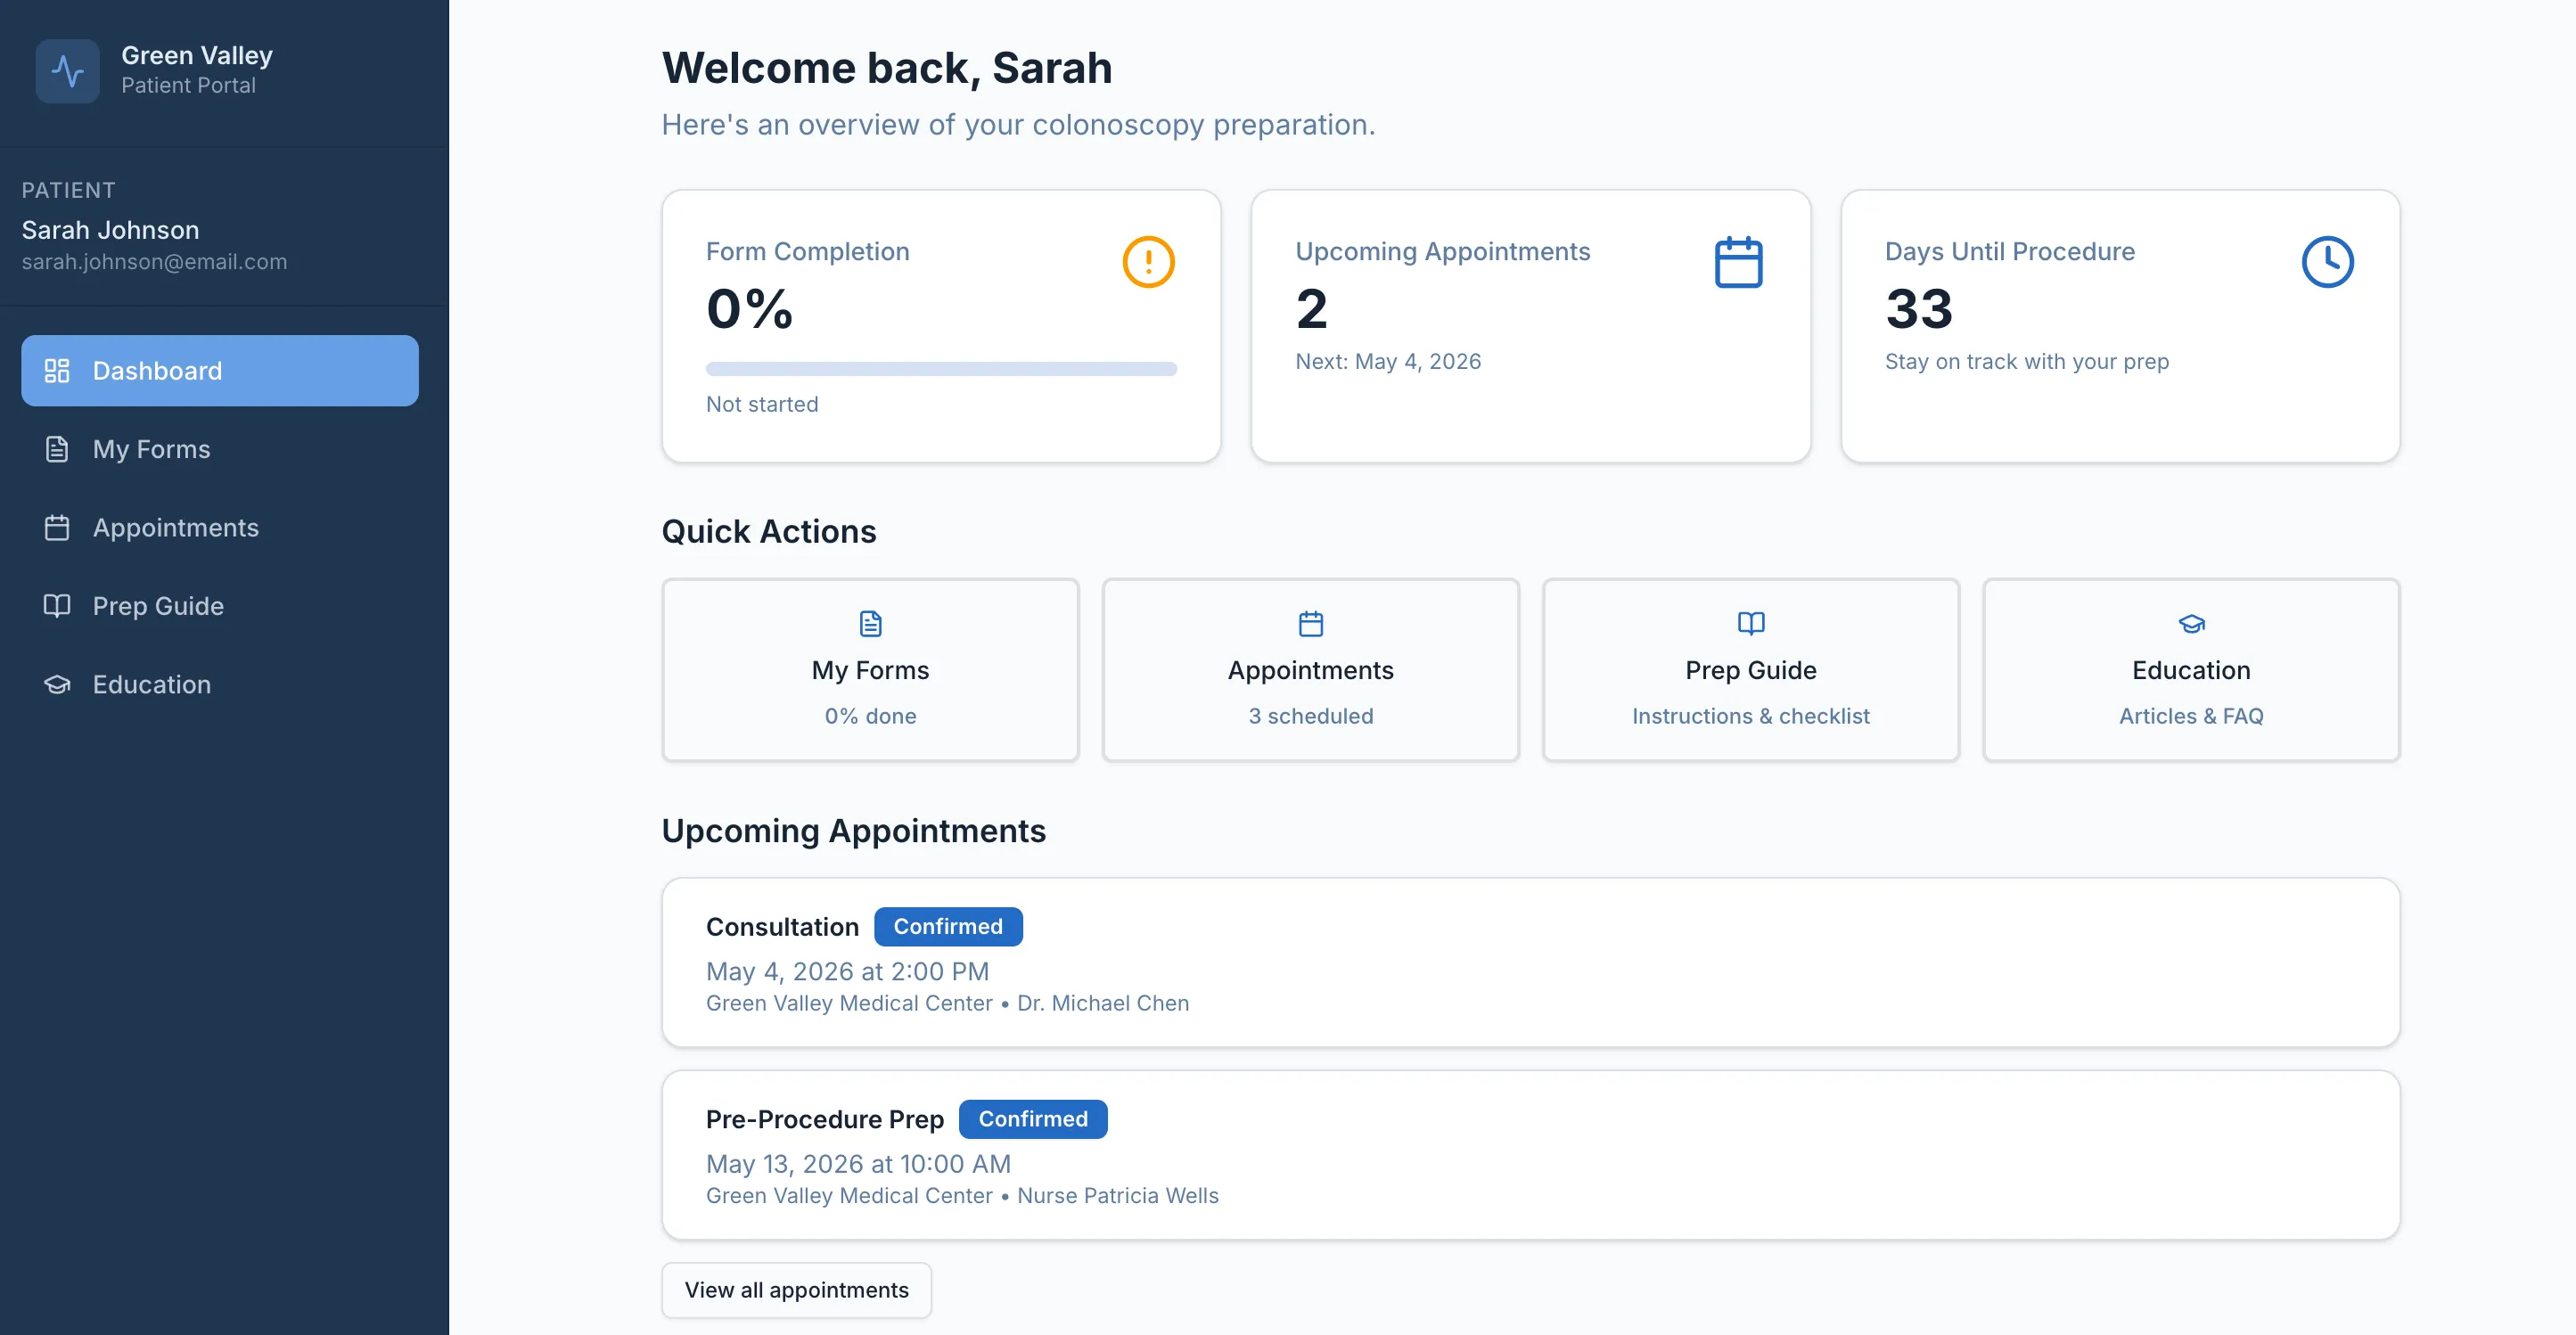Open the Appointments quick action card

1310,670
